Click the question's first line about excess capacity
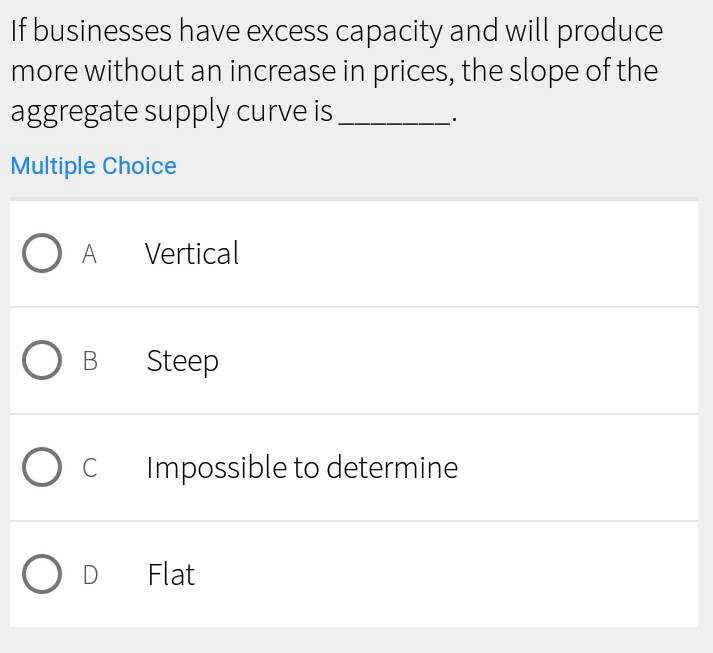Screen dimensions: 713x653 coord(336,32)
